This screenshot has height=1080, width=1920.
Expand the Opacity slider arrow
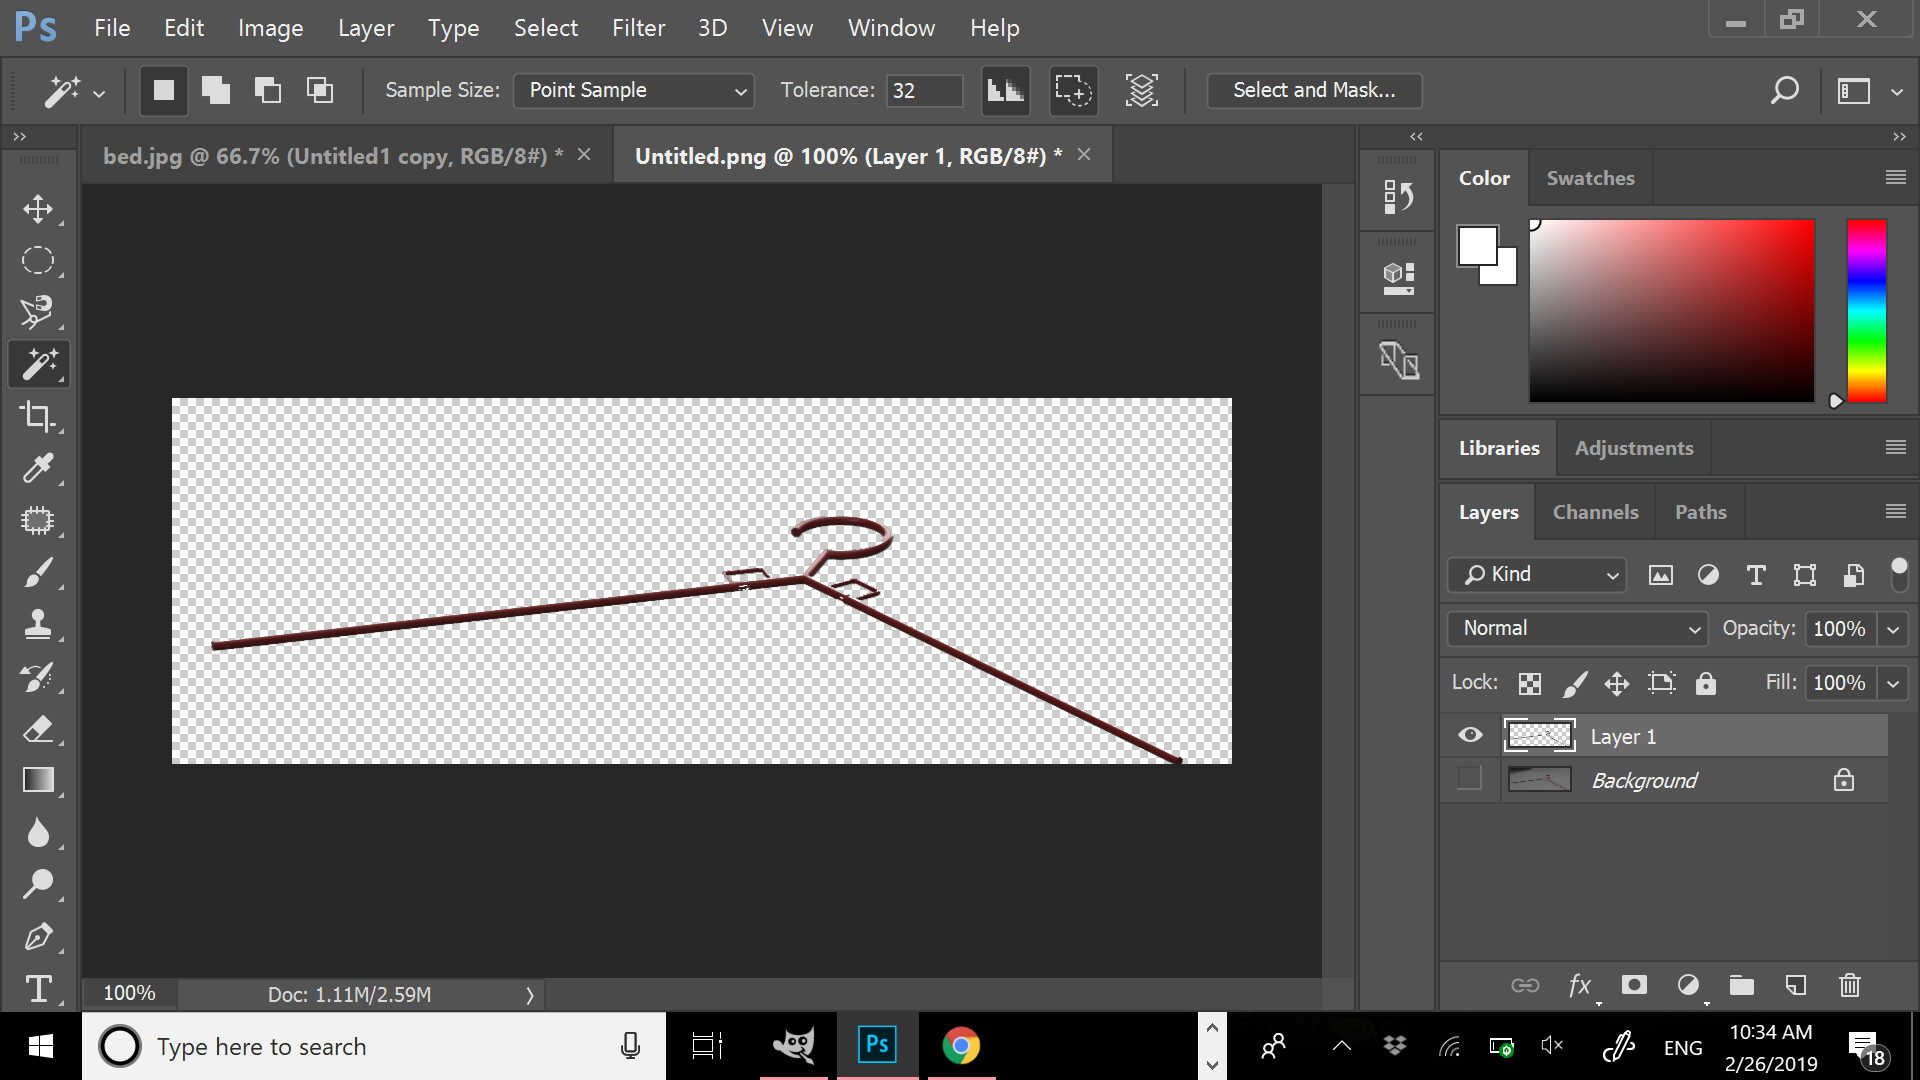pyautogui.click(x=1892, y=629)
